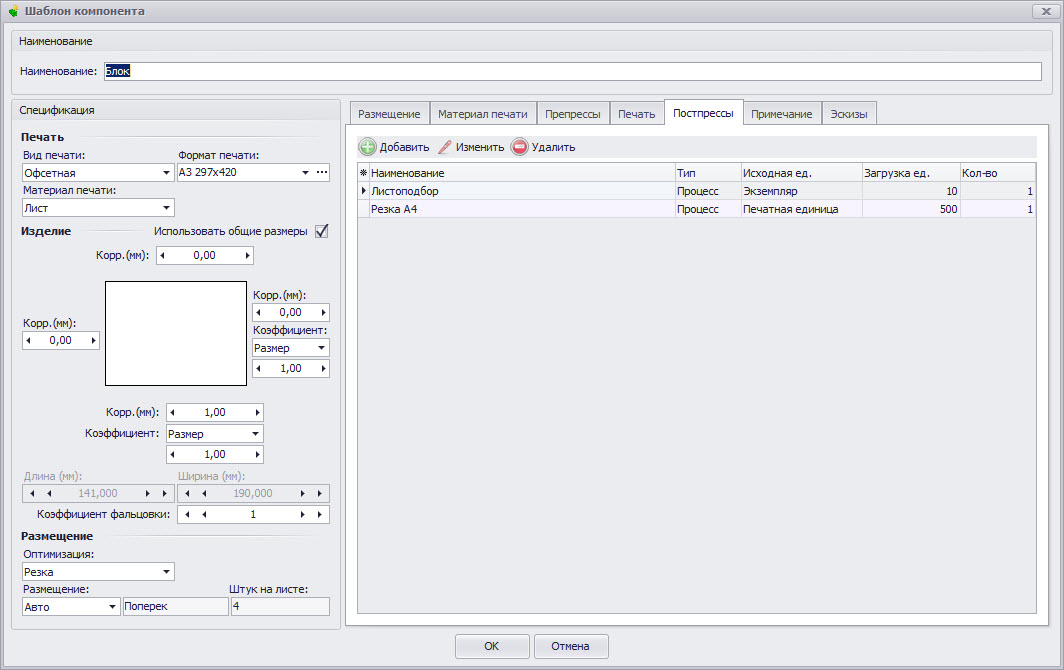The height and width of the screenshot is (670, 1064).
Task: Increase the multiplier under the lower Размер dropdown
Action: pos(257,454)
